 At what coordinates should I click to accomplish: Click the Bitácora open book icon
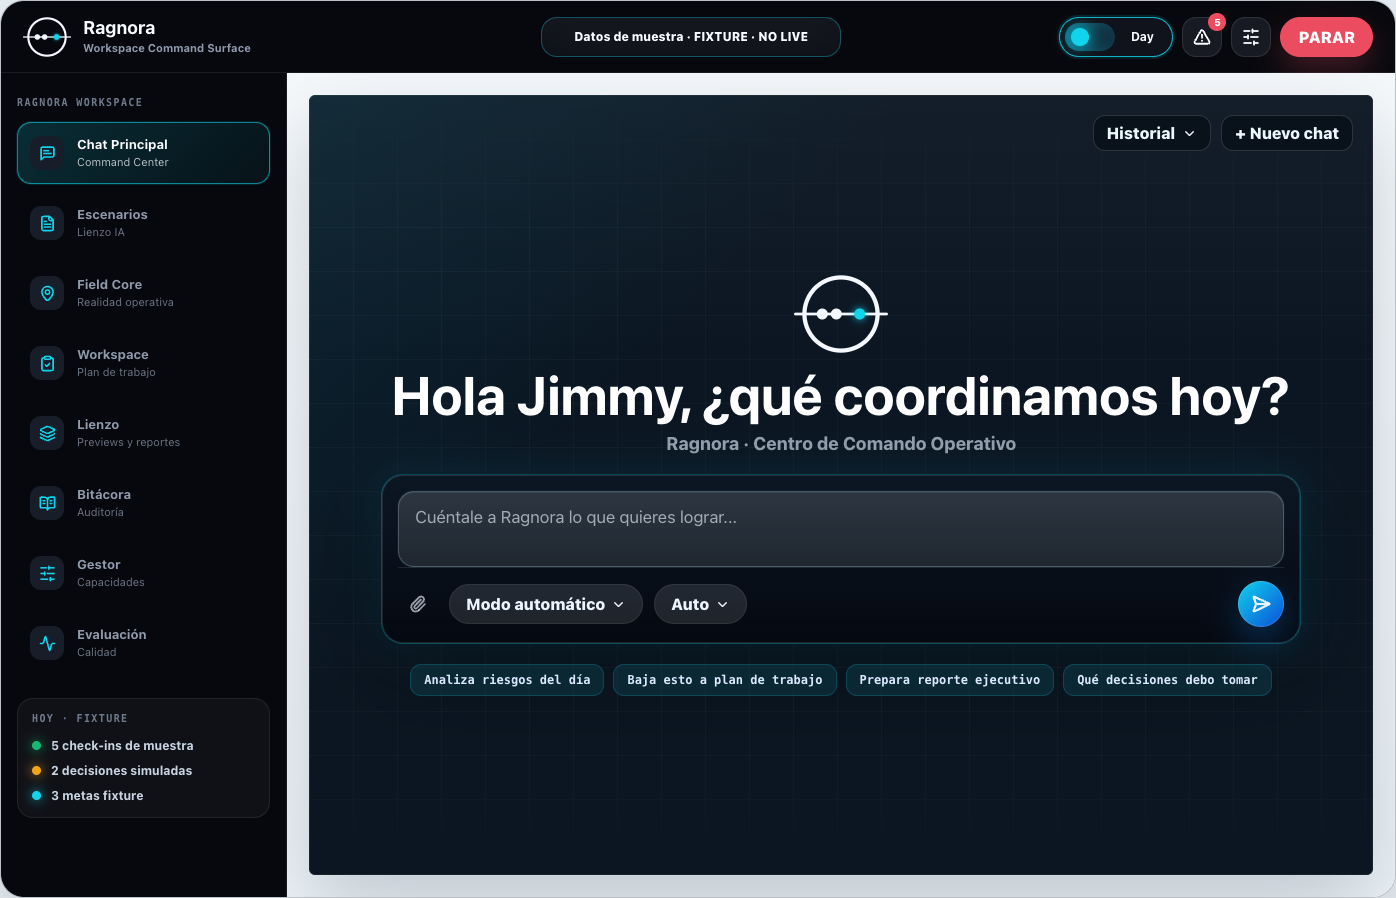tap(47, 503)
